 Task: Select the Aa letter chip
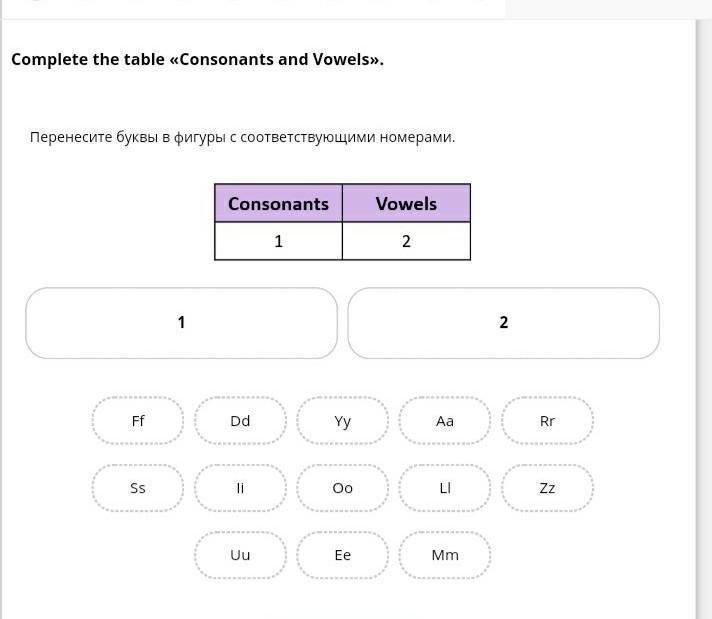pos(445,421)
